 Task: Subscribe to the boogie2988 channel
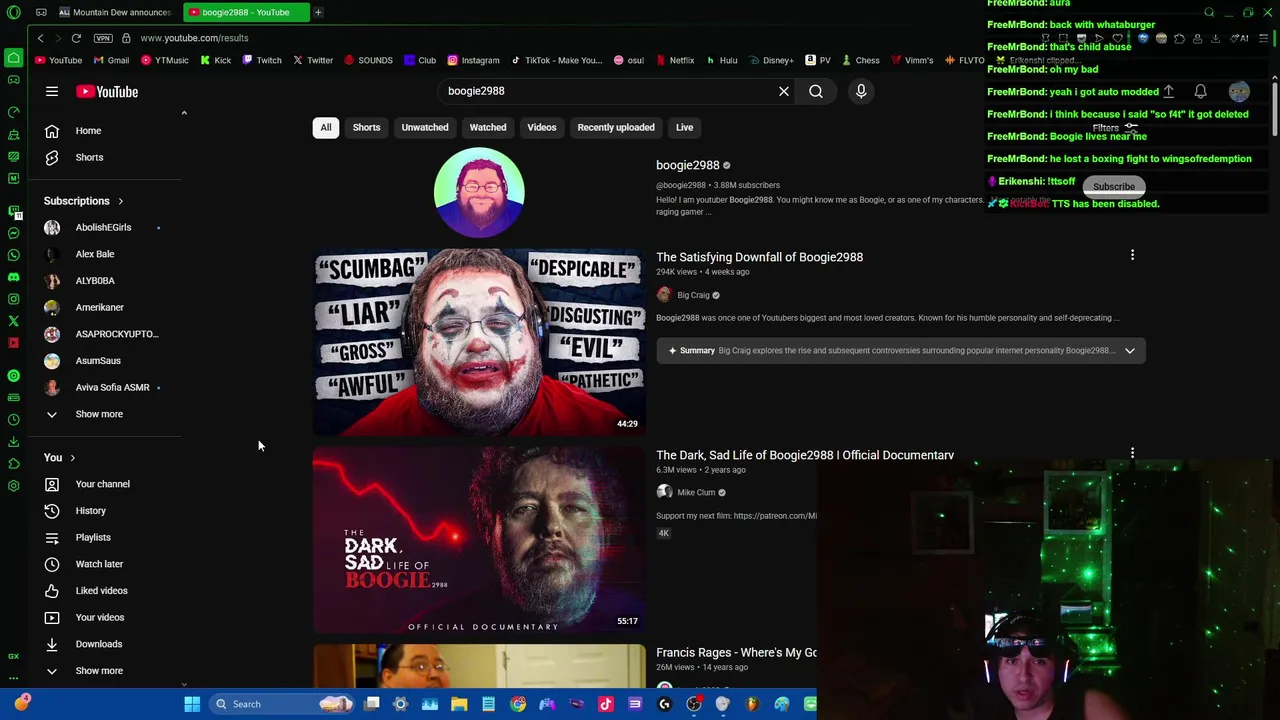(x=1113, y=187)
